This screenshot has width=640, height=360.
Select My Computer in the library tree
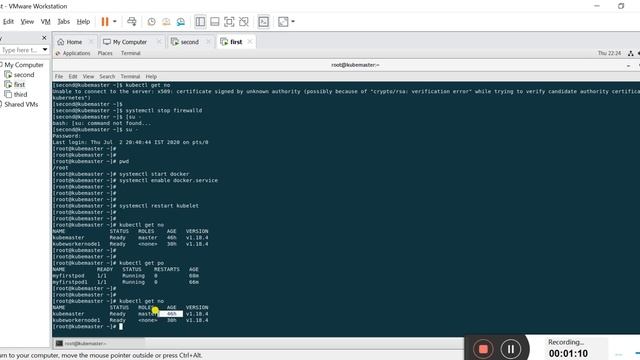pyautogui.click(x=24, y=65)
